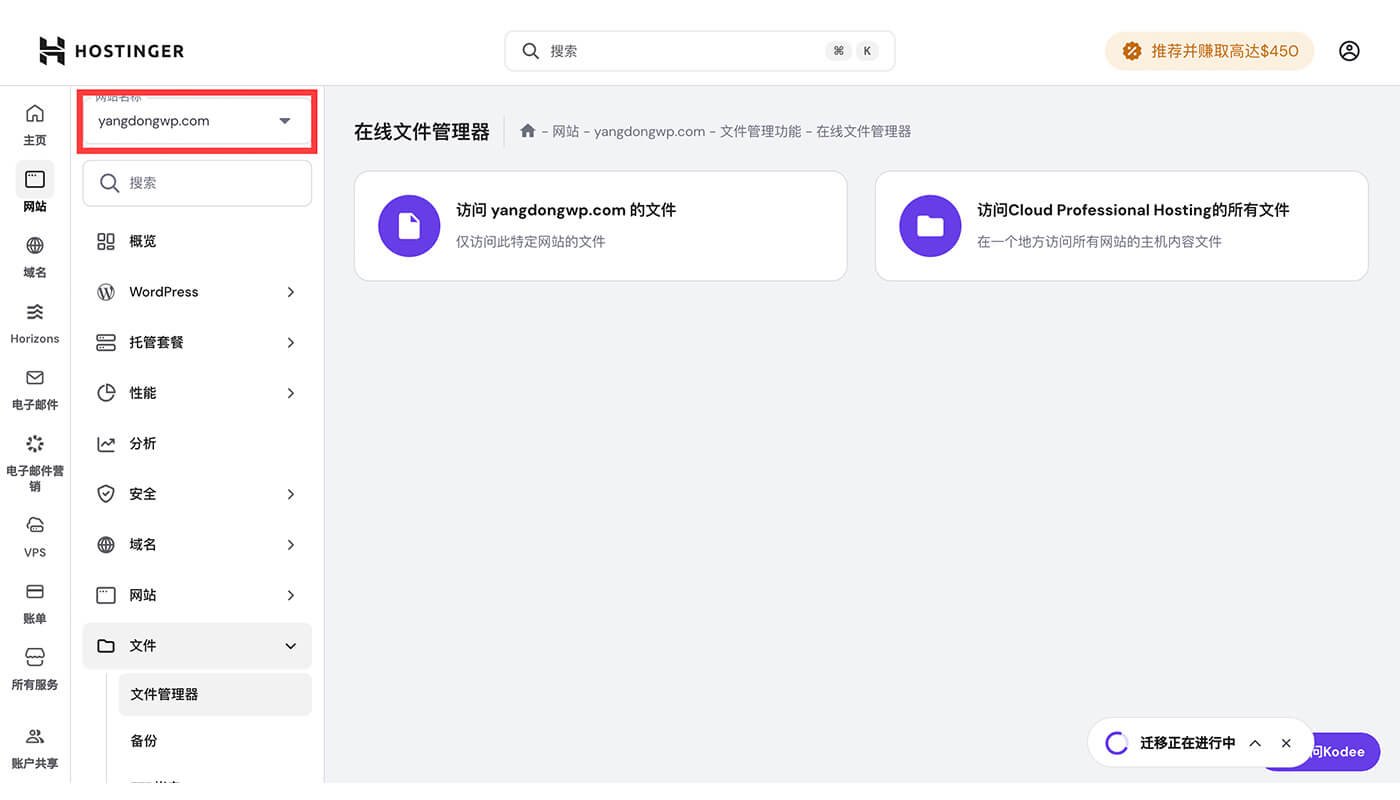Open the account profile icon top right

click(1349, 50)
